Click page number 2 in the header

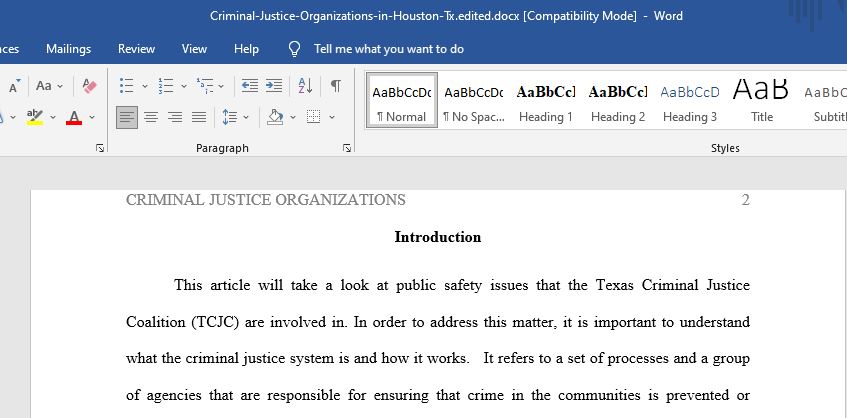[x=745, y=200]
